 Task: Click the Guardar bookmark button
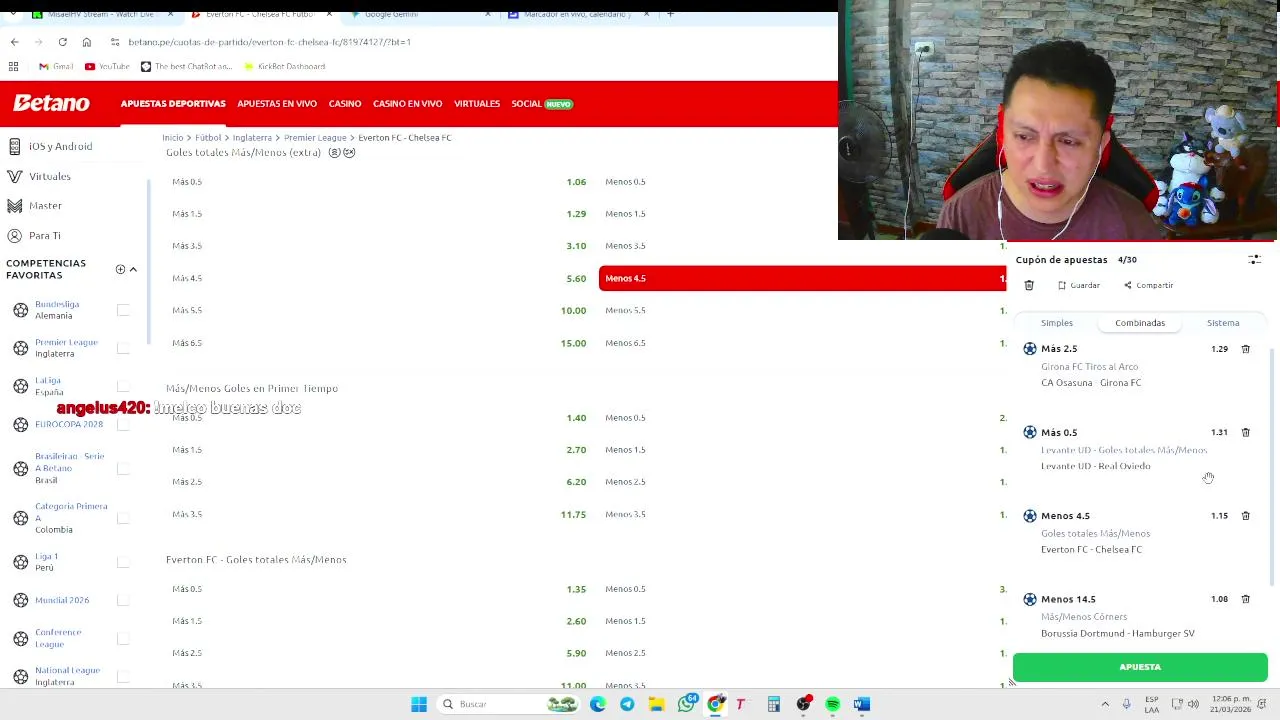pyautogui.click(x=1079, y=285)
